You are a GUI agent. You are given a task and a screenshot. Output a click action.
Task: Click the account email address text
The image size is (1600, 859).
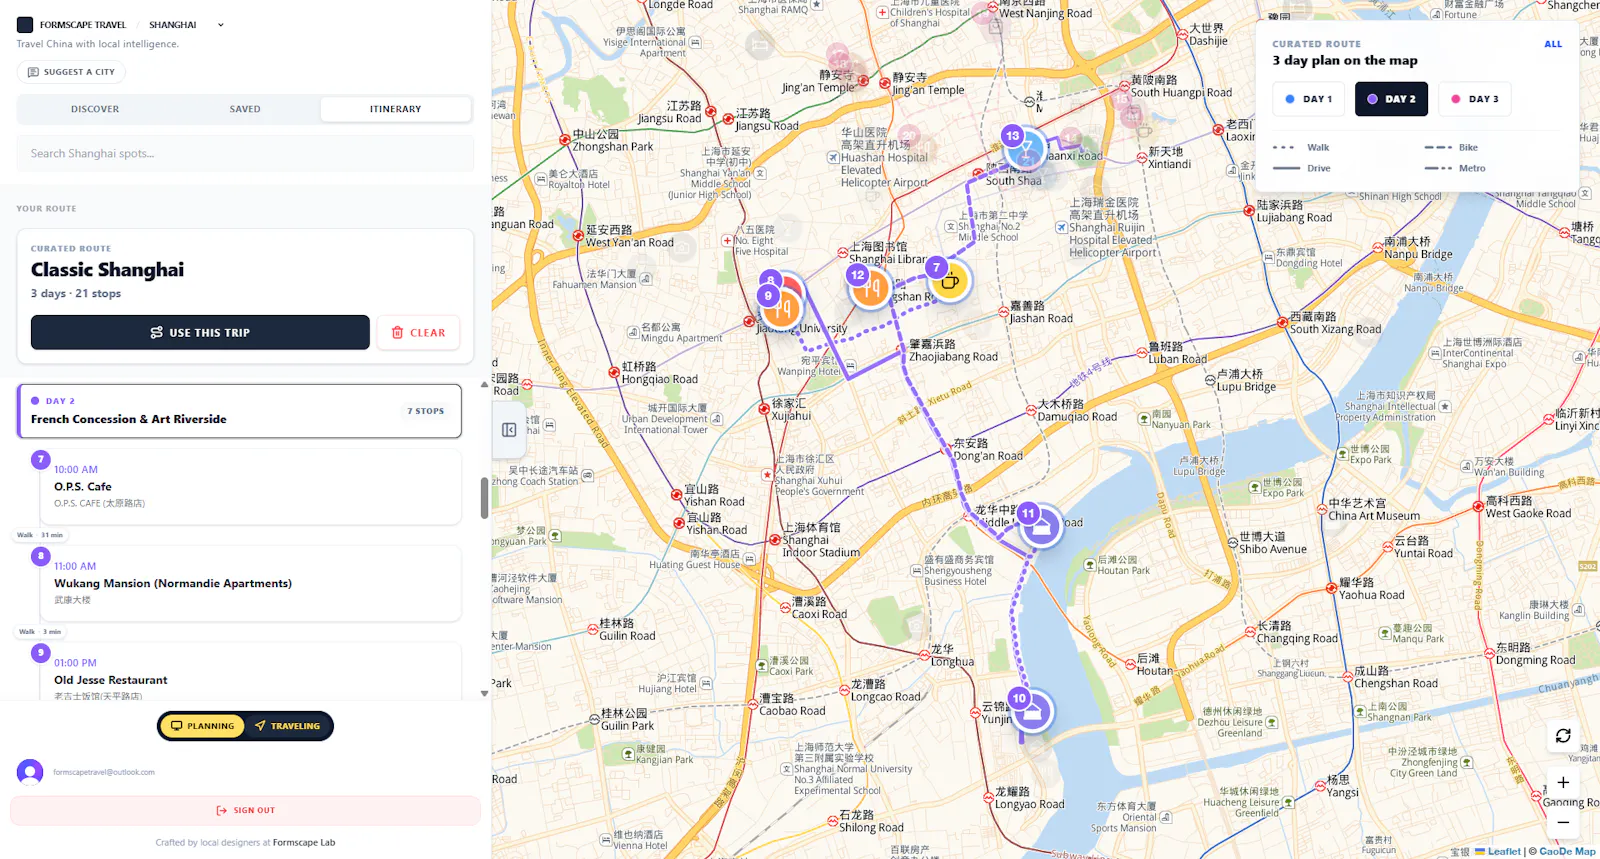(104, 773)
